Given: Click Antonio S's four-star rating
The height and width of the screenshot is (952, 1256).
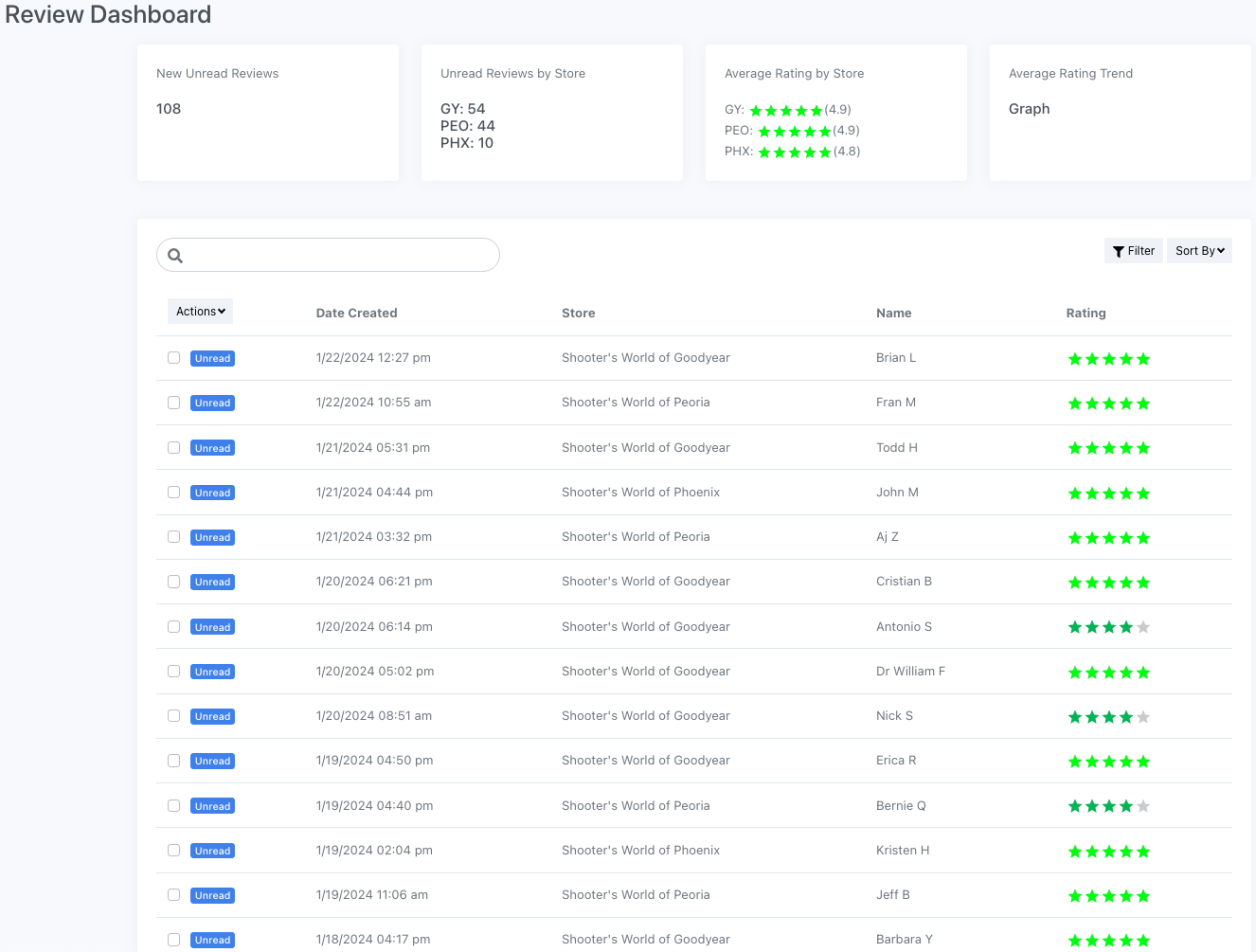Looking at the screenshot, I should tap(1109, 627).
